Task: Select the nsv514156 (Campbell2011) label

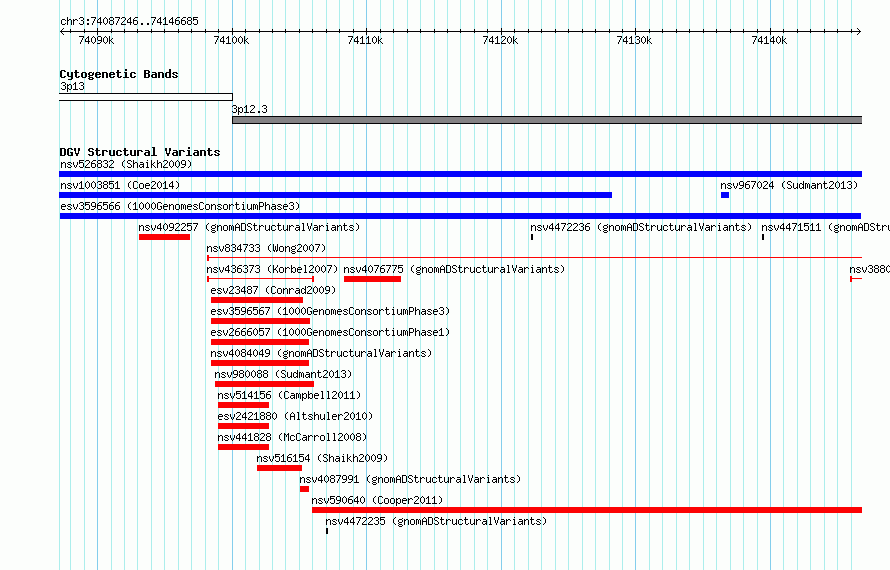Action: 289,395
